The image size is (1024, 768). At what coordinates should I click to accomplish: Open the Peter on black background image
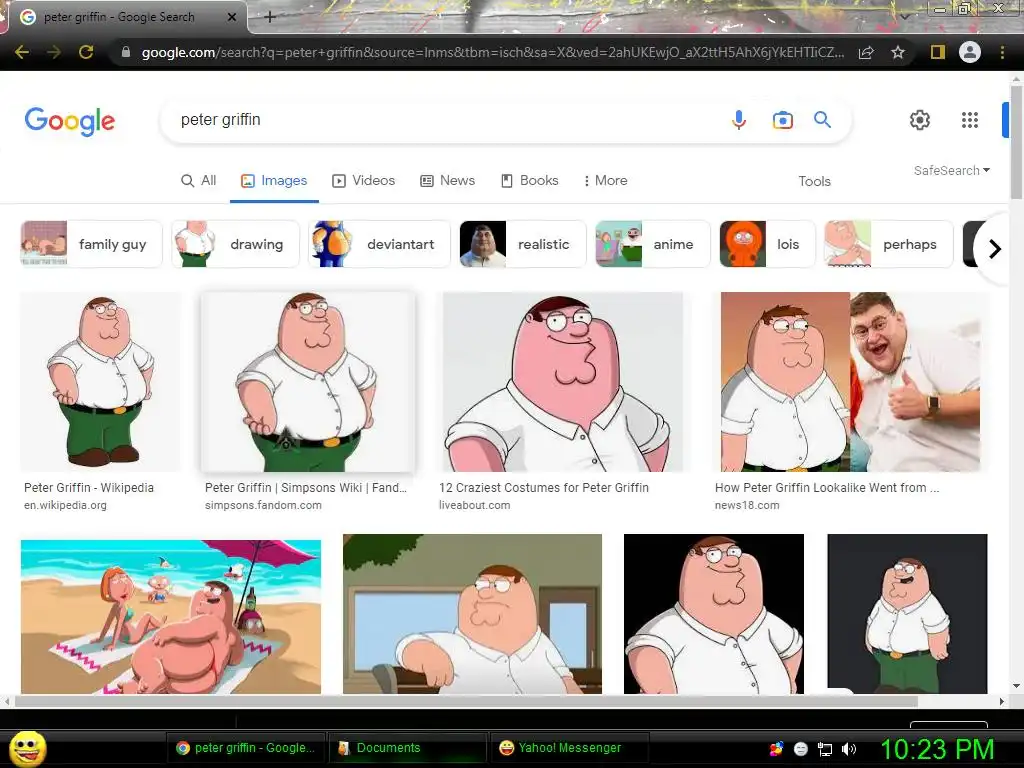(714, 614)
